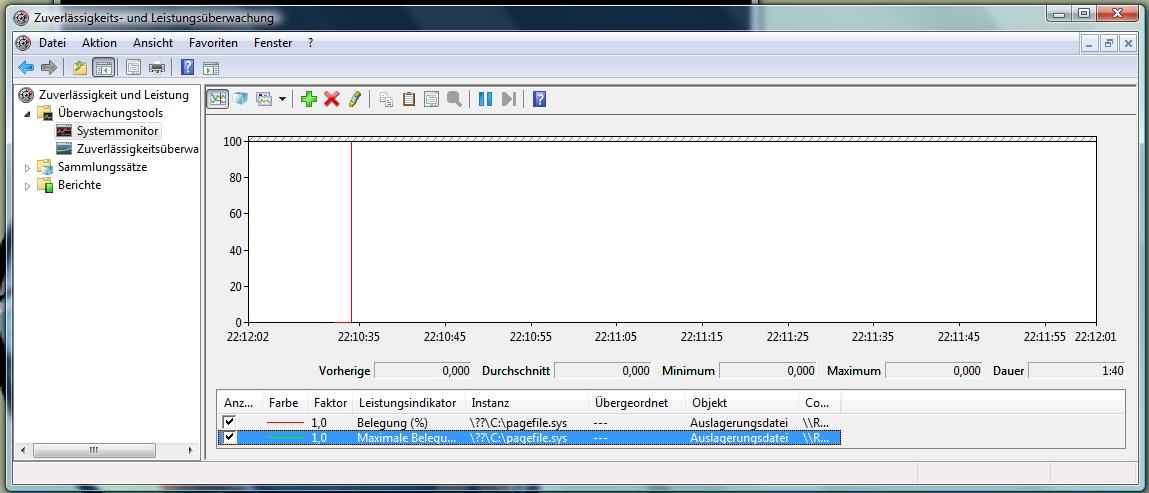Sort by Faktor column header
This screenshot has width=1149, height=493.
[329, 403]
